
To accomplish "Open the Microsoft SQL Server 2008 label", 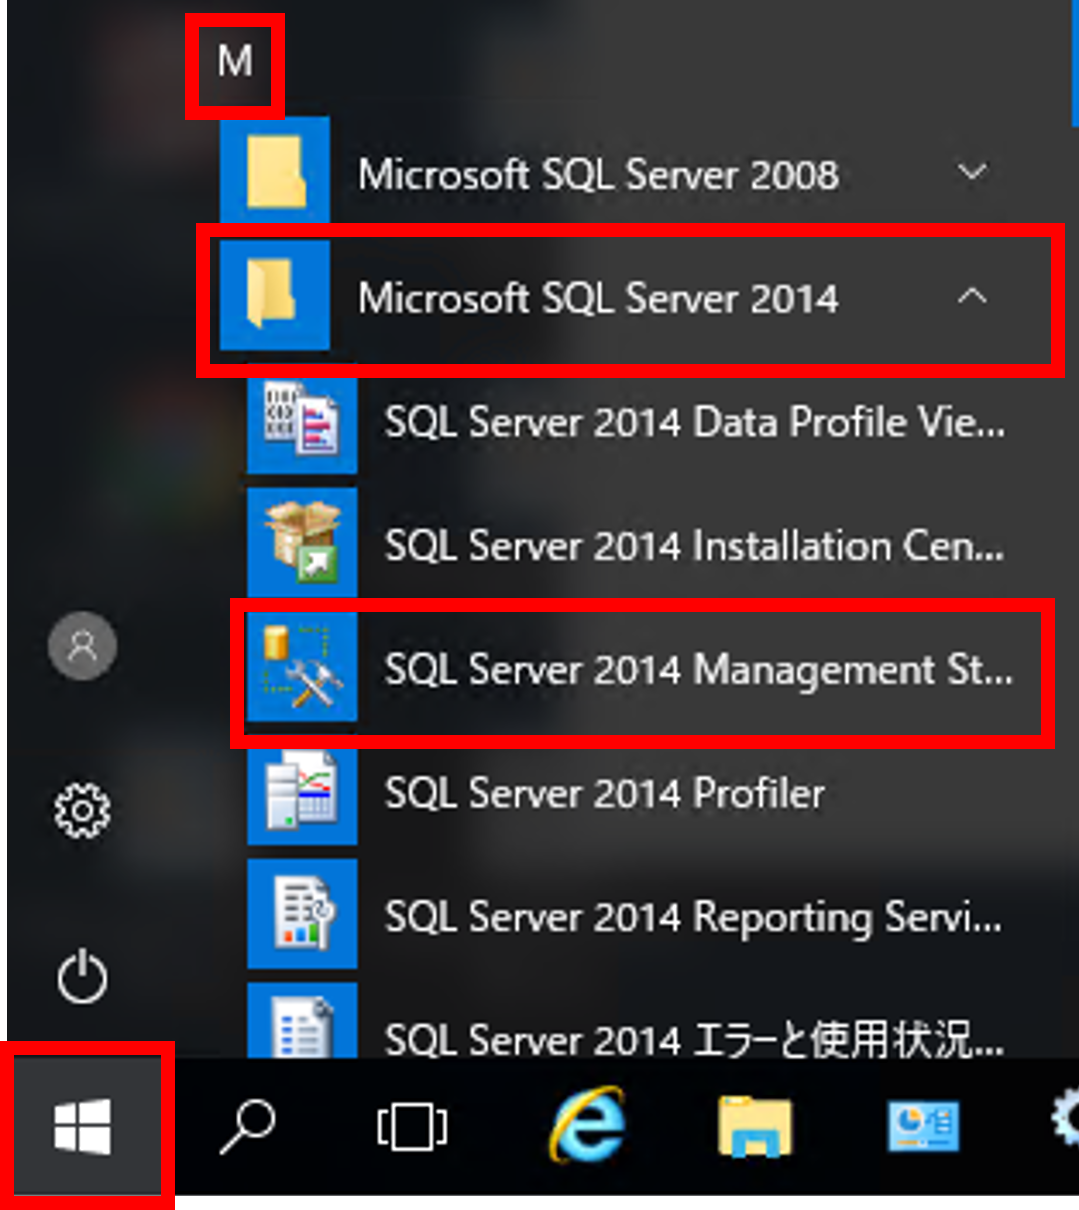I will click(598, 175).
